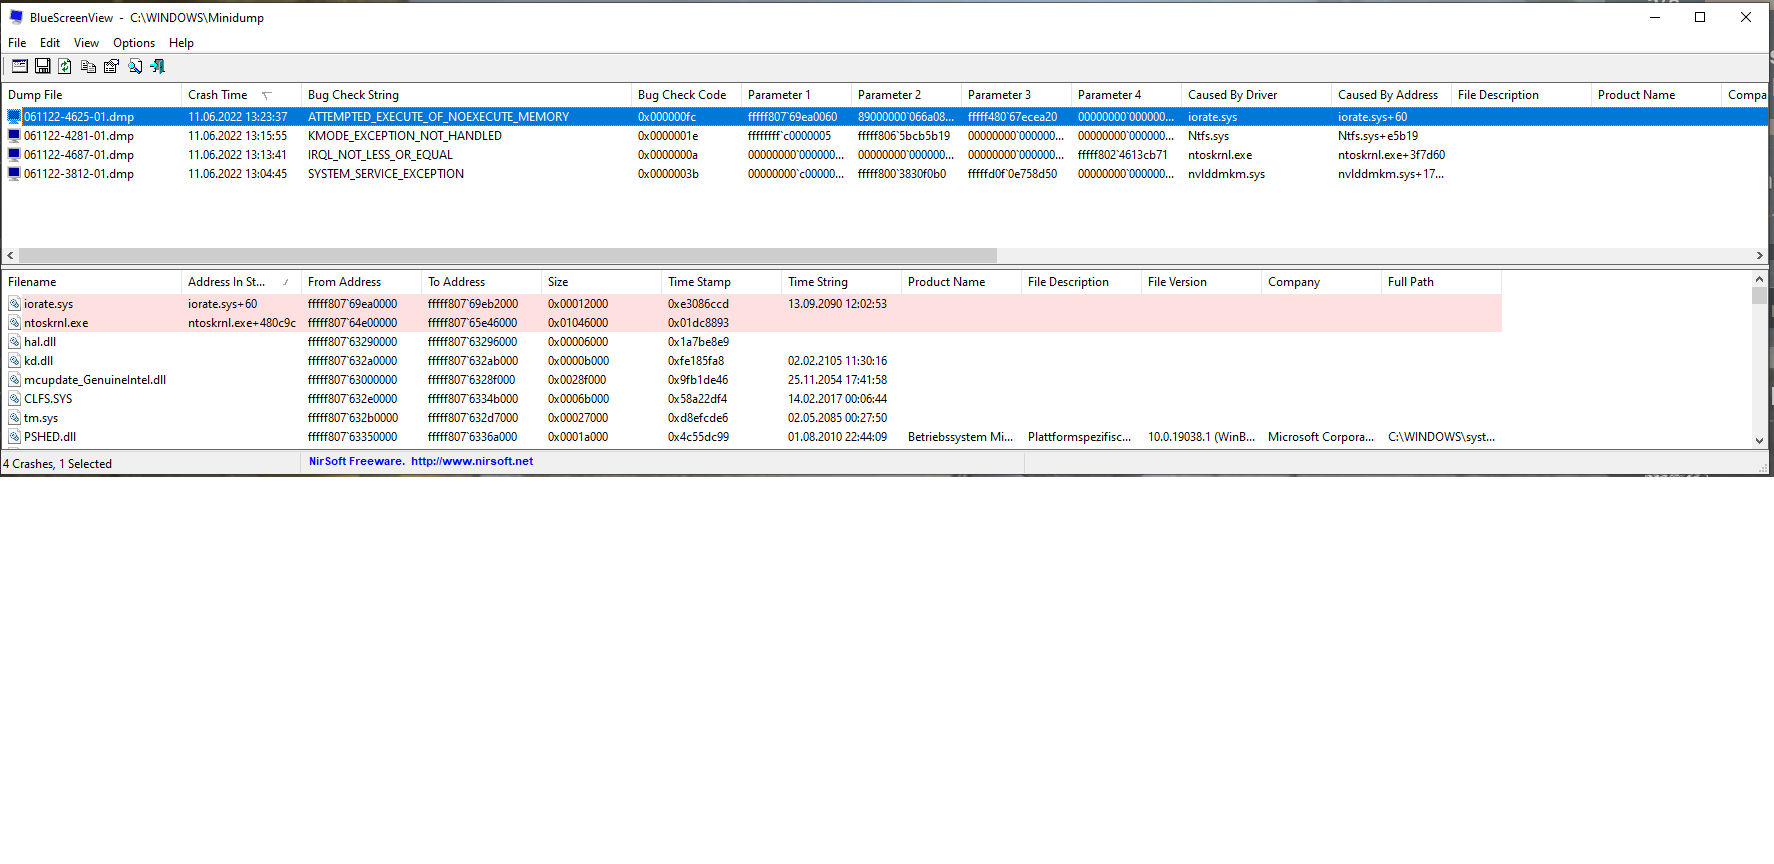Sort by Caused By Driver column header

click(x=1256, y=95)
